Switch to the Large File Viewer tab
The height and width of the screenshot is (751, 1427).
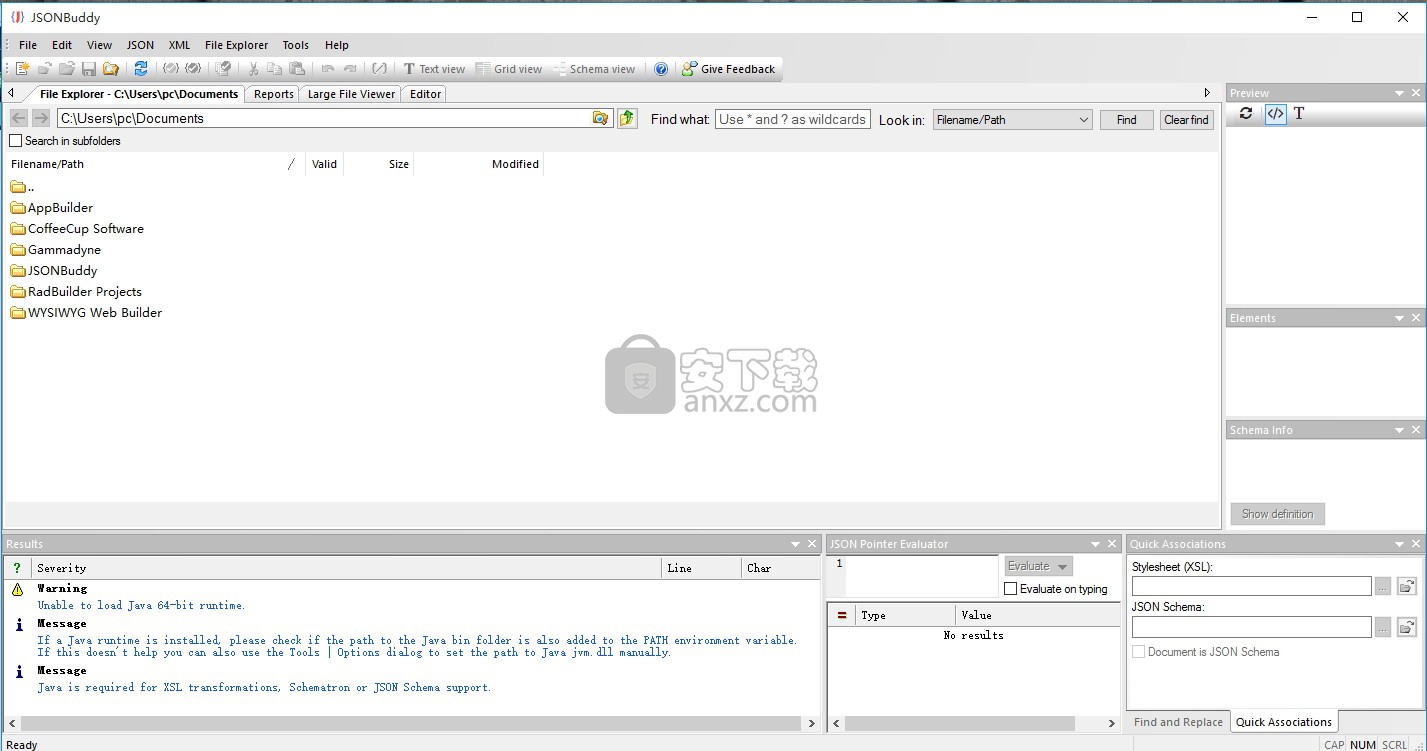pos(351,94)
